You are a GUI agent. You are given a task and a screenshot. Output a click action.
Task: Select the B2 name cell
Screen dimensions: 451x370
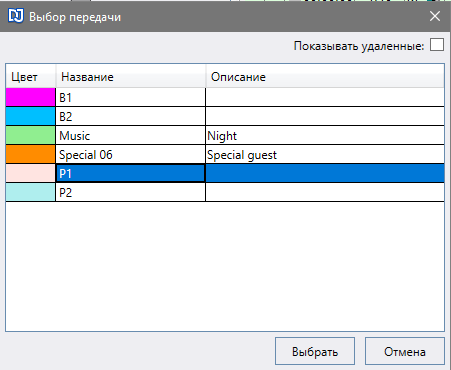click(130, 116)
